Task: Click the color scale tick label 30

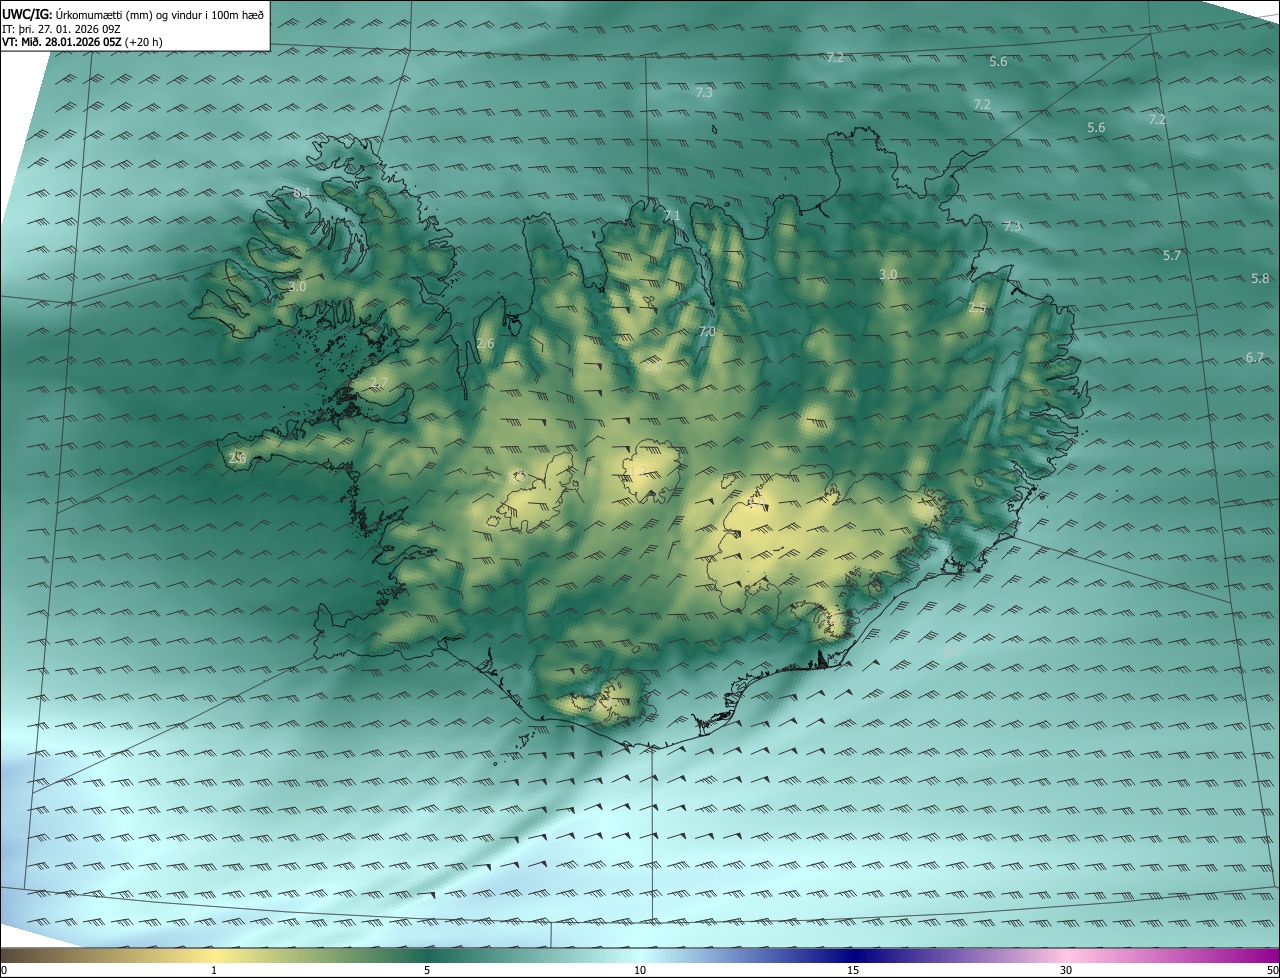Action: click(x=1066, y=970)
